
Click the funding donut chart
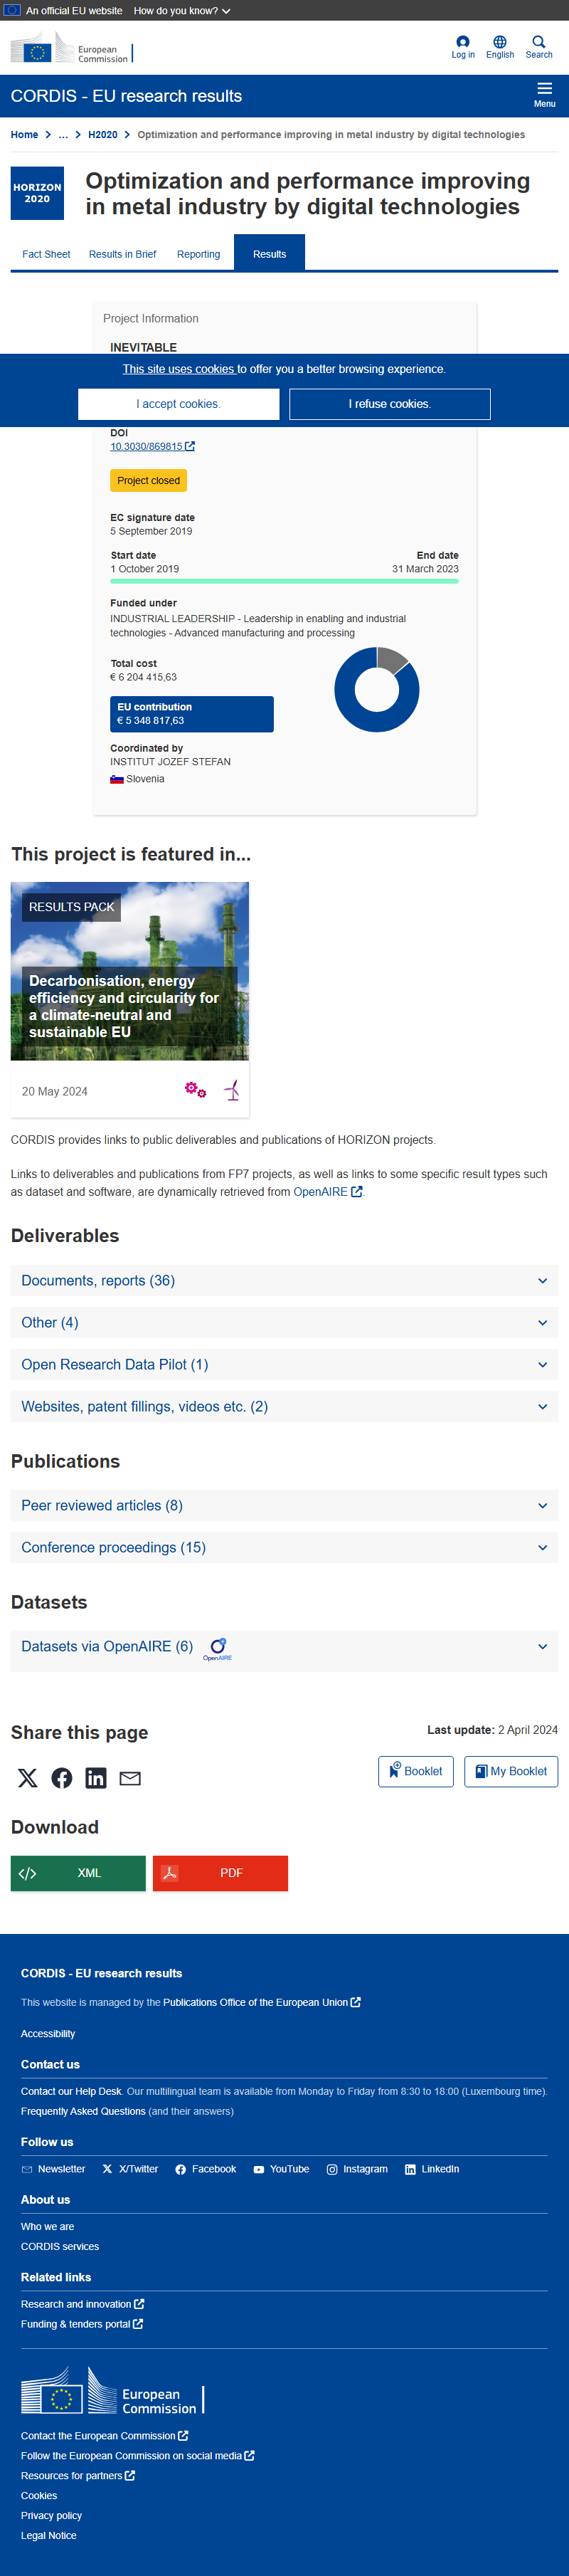[377, 690]
